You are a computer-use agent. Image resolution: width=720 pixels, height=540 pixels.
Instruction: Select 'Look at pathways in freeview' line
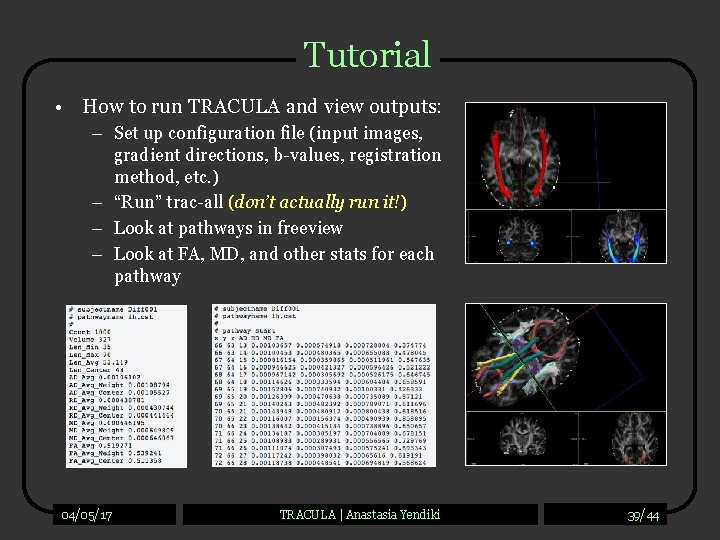pos(228,228)
